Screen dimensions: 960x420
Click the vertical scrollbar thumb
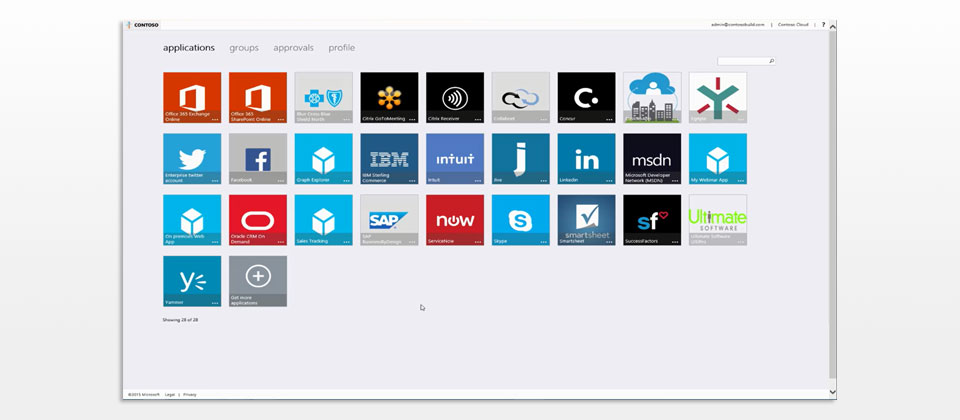tap(832, 204)
